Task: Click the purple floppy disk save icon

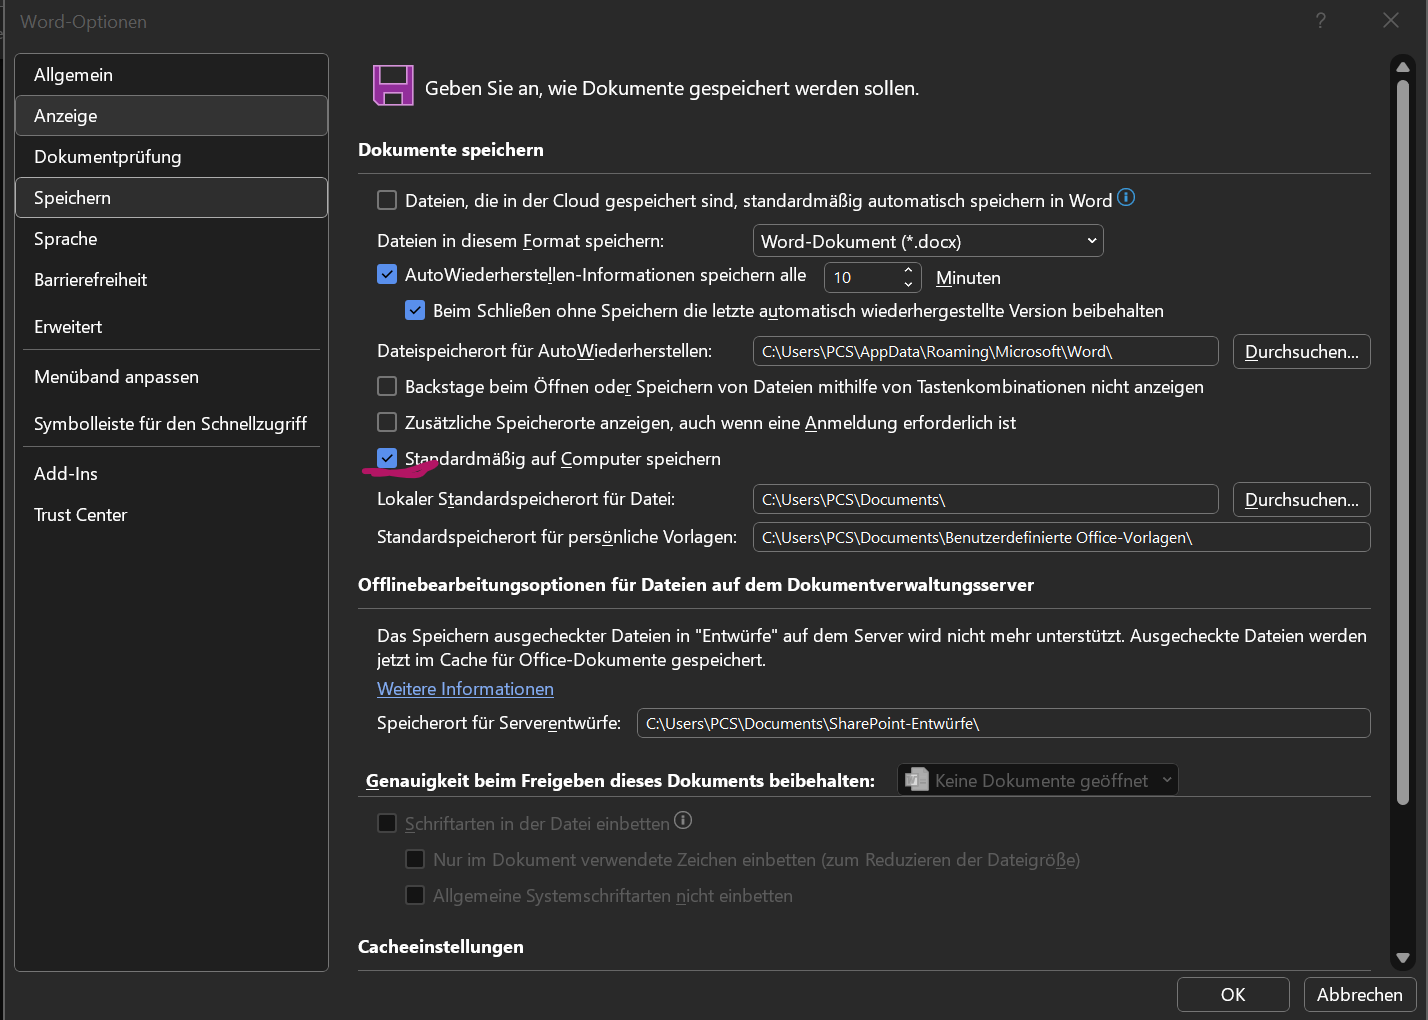Action: click(393, 86)
